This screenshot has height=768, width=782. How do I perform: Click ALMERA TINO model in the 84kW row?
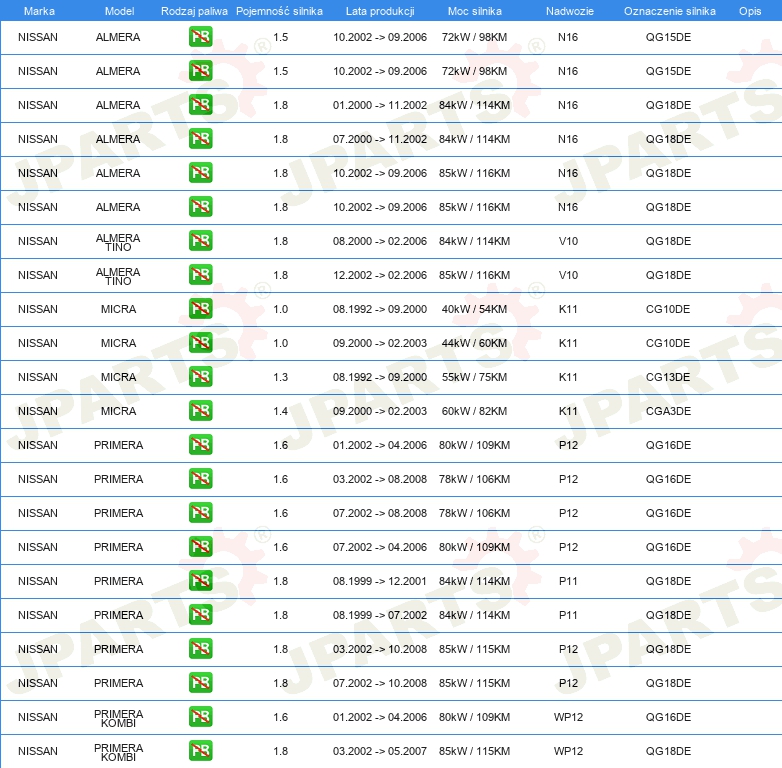(x=118, y=242)
